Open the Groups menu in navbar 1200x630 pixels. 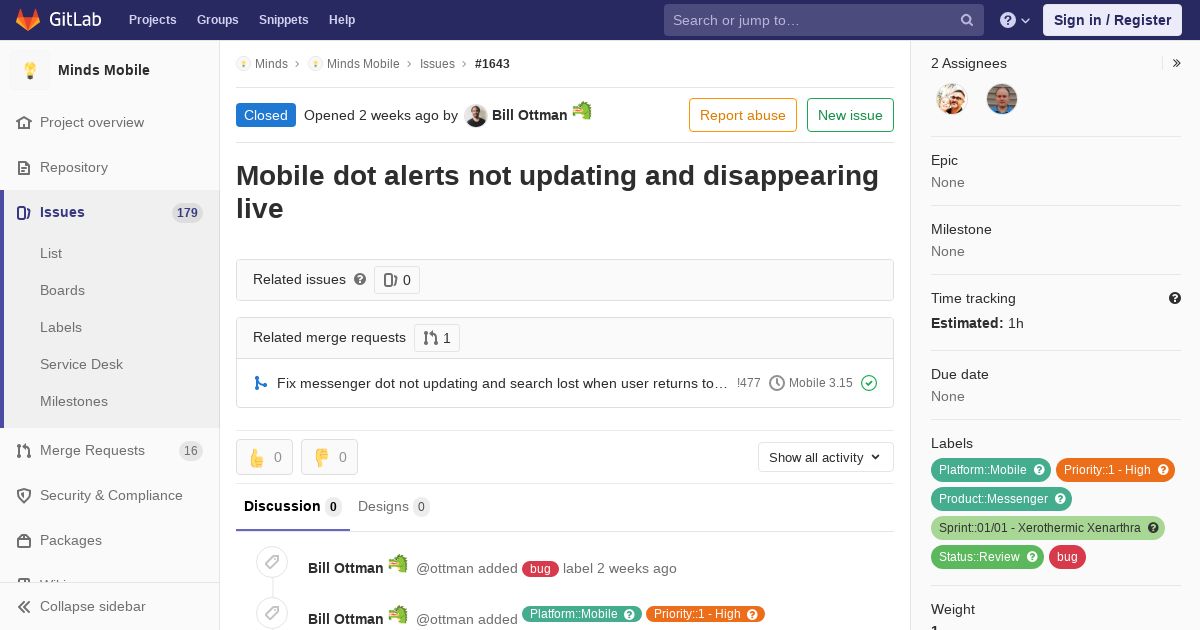click(218, 20)
